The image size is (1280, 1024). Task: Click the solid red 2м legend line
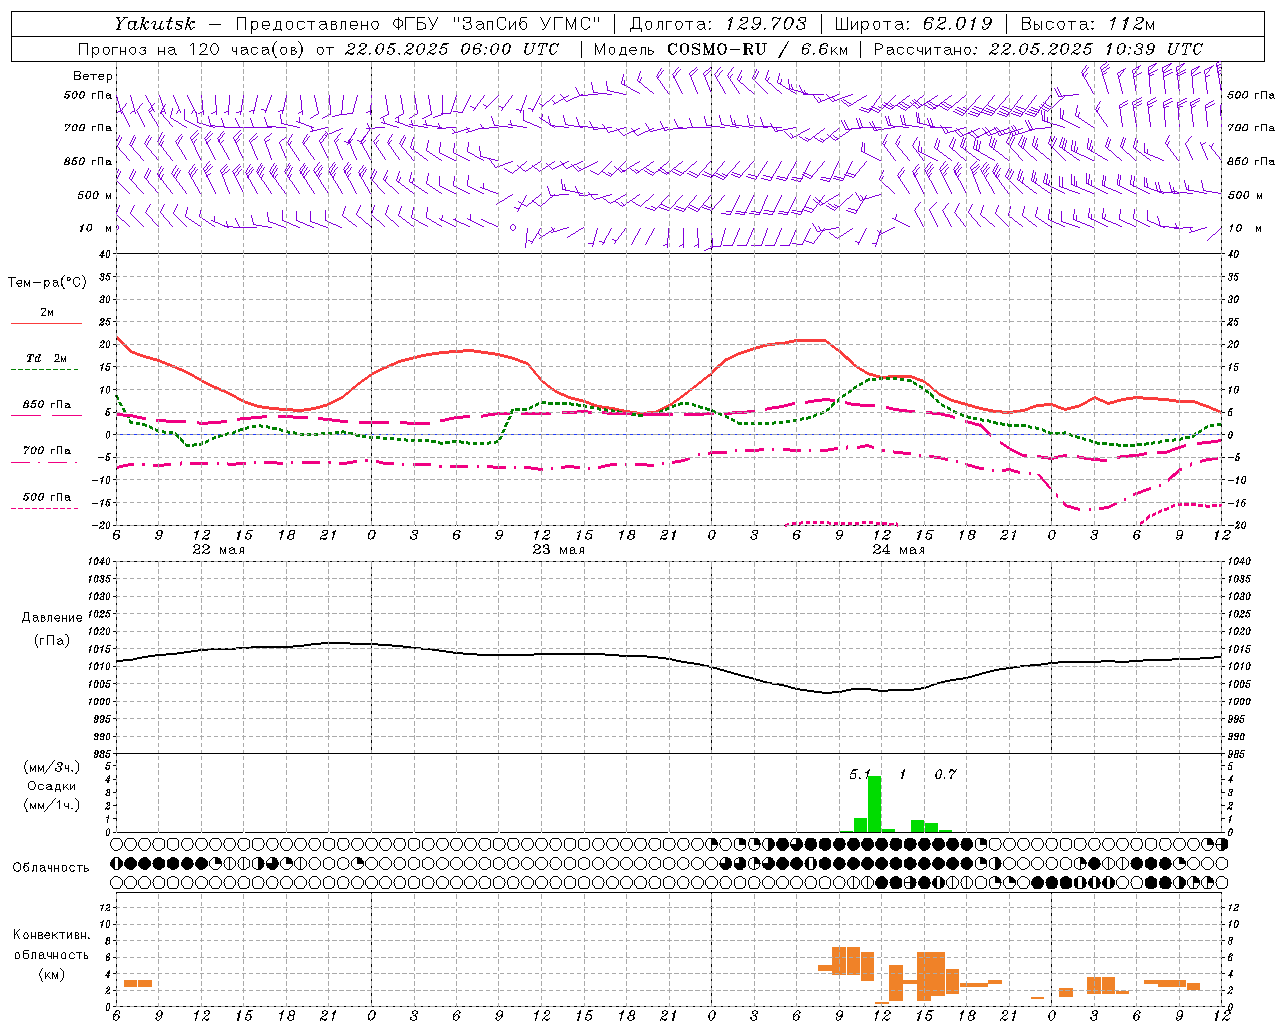[x=46, y=323]
